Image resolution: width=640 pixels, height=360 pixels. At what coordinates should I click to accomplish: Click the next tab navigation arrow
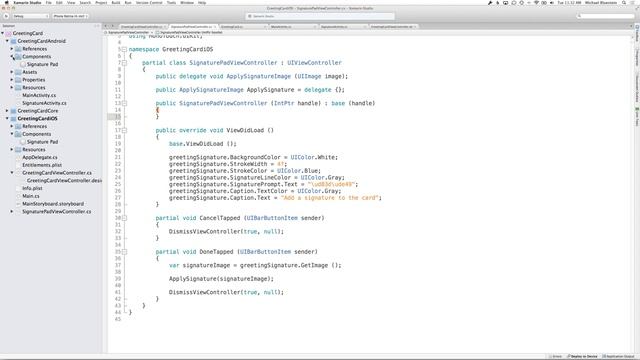click(x=112, y=27)
